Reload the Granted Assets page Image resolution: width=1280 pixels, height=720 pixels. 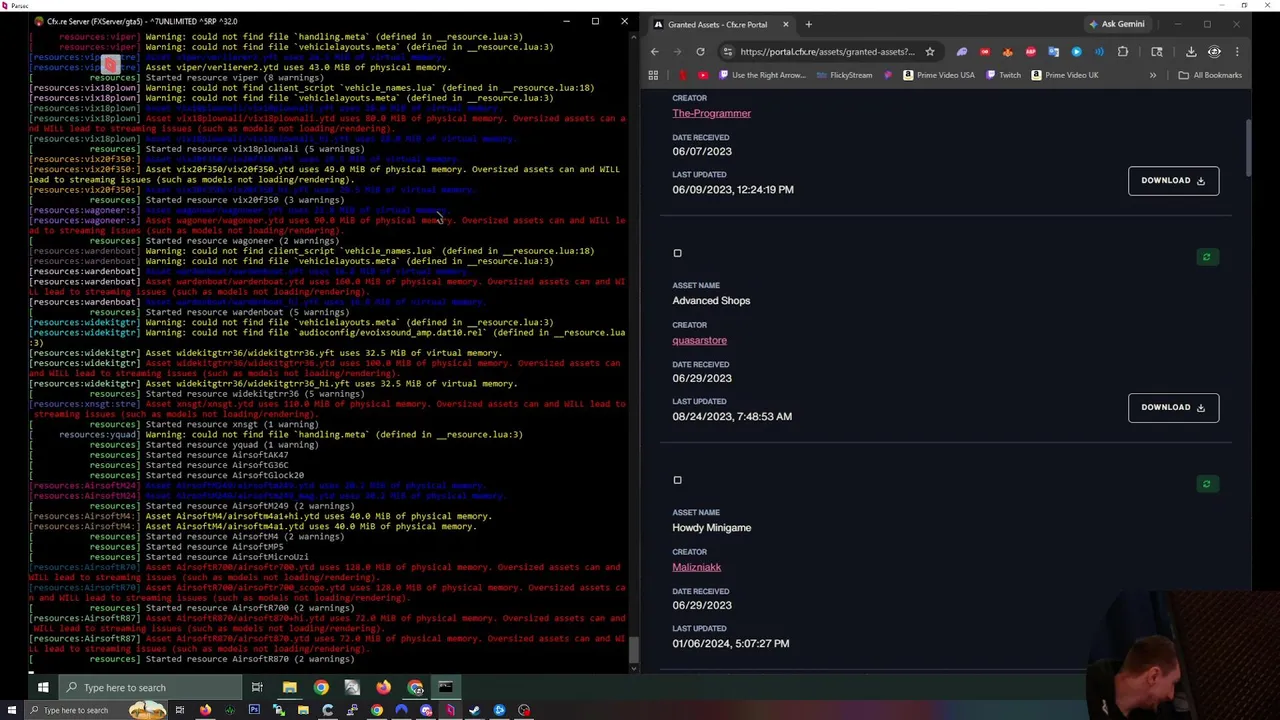[700, 52]
